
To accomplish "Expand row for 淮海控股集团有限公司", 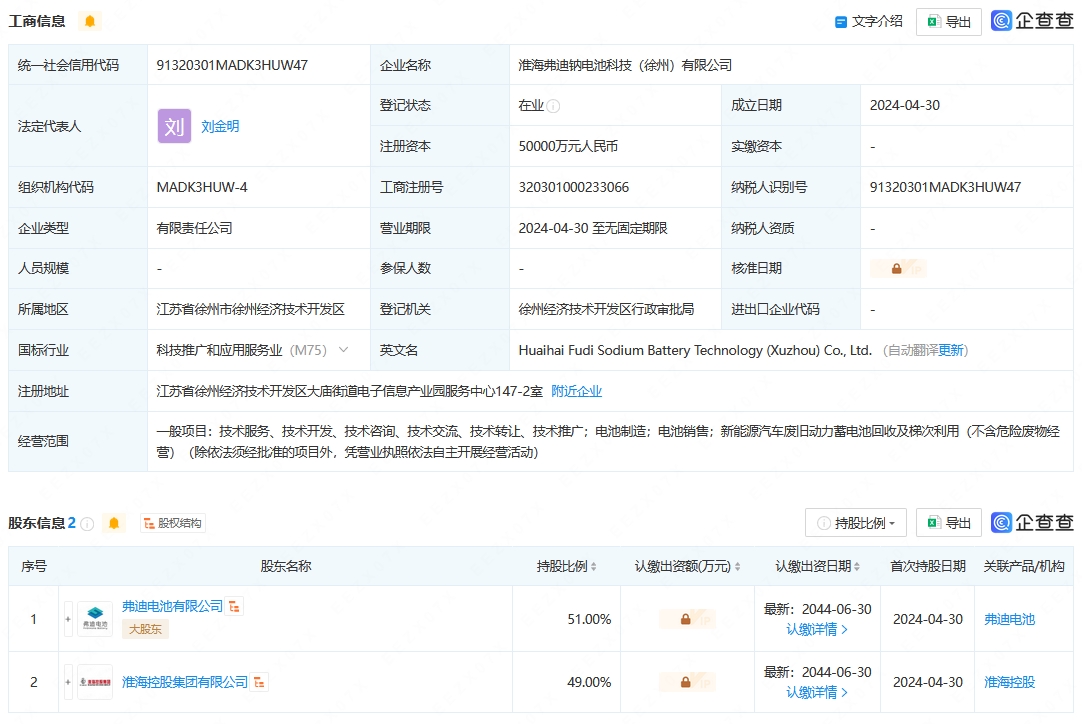I will (x=68, y=682).
